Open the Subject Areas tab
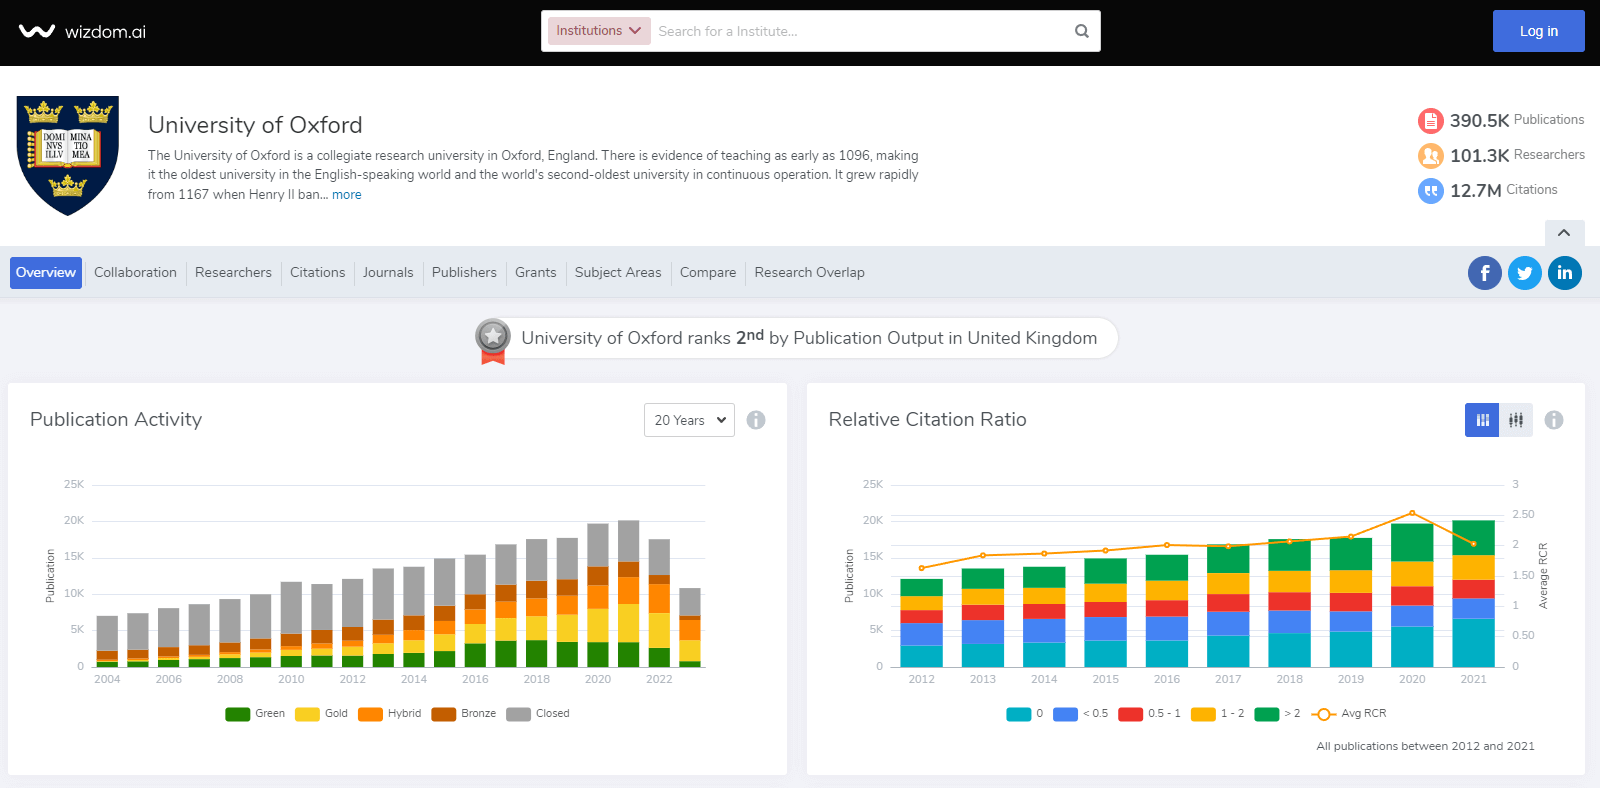Viewport: 1600px width, 788px height. click(618, 273)
